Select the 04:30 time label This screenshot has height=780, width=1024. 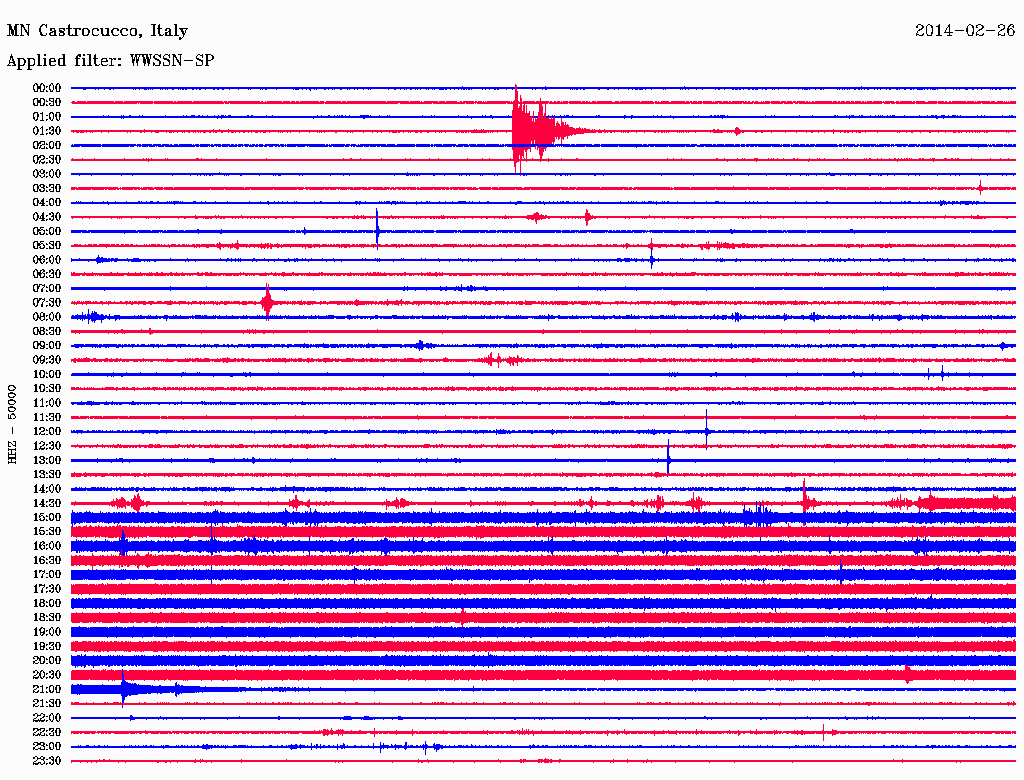tap(46, 217)
